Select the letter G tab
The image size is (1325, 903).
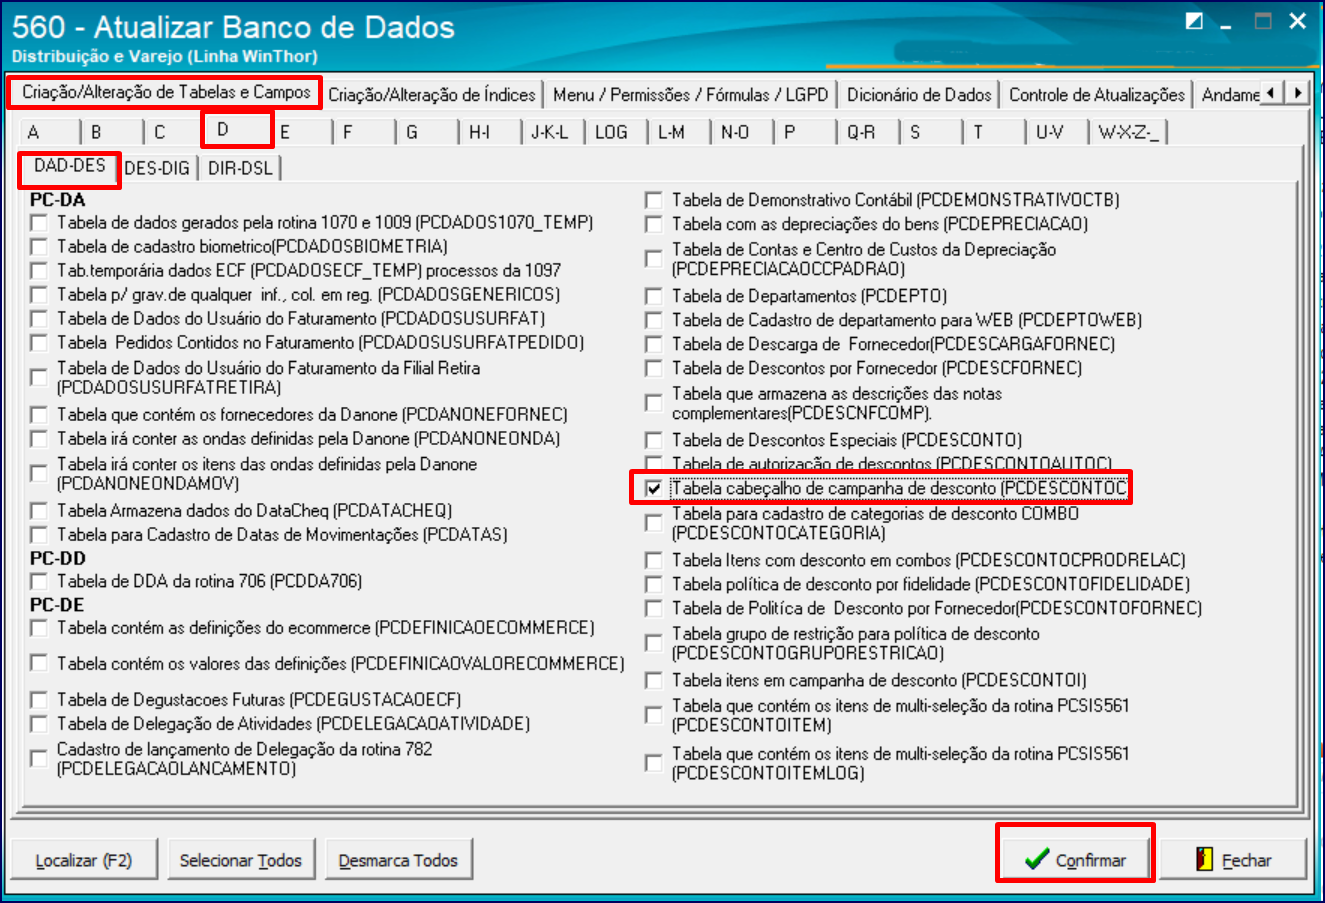tap(428, 132)
